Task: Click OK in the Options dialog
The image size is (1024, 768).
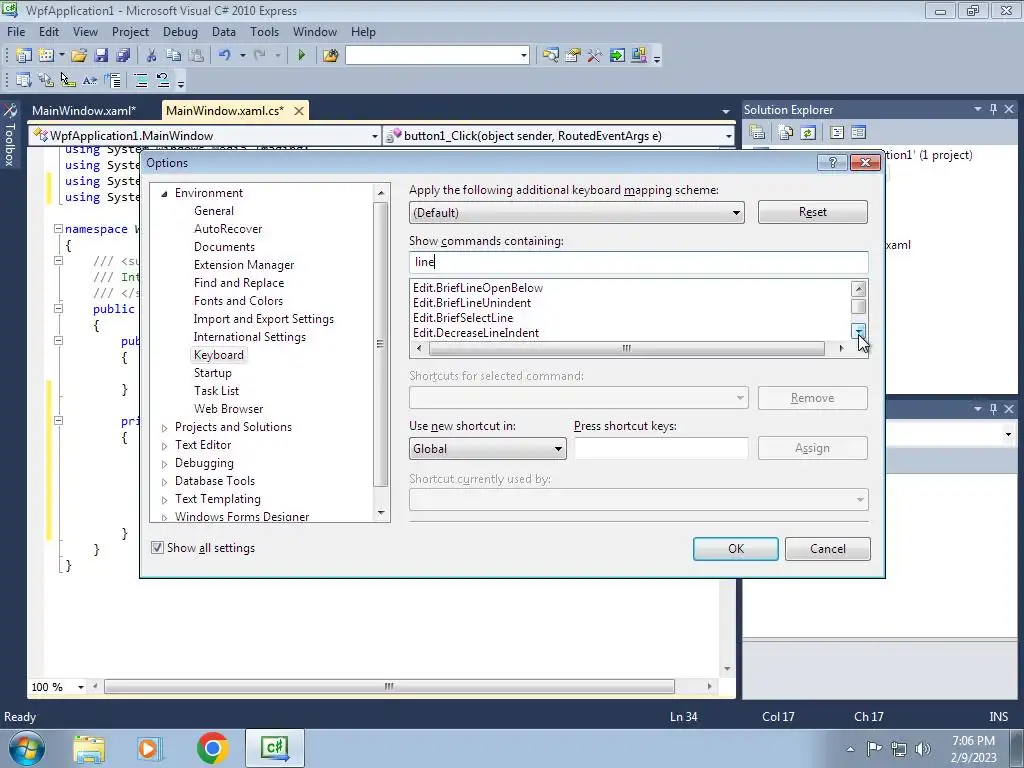Action: click(x=736, y=549)
